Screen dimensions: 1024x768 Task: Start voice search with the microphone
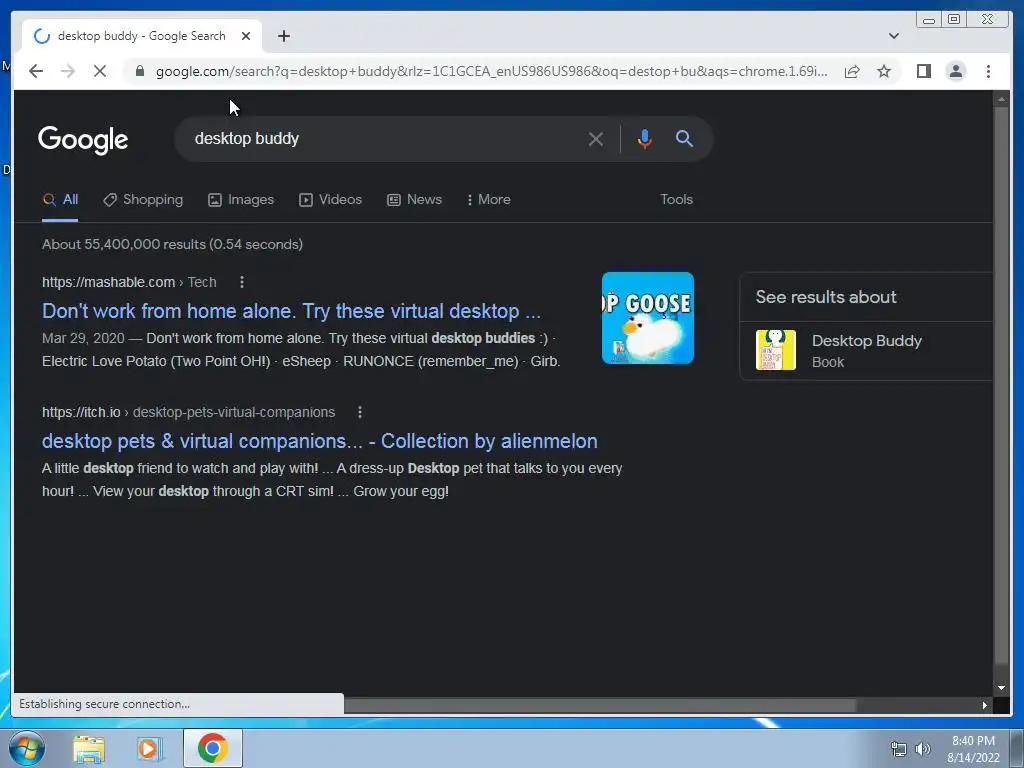pyautogui.click(x=645, y=138)
